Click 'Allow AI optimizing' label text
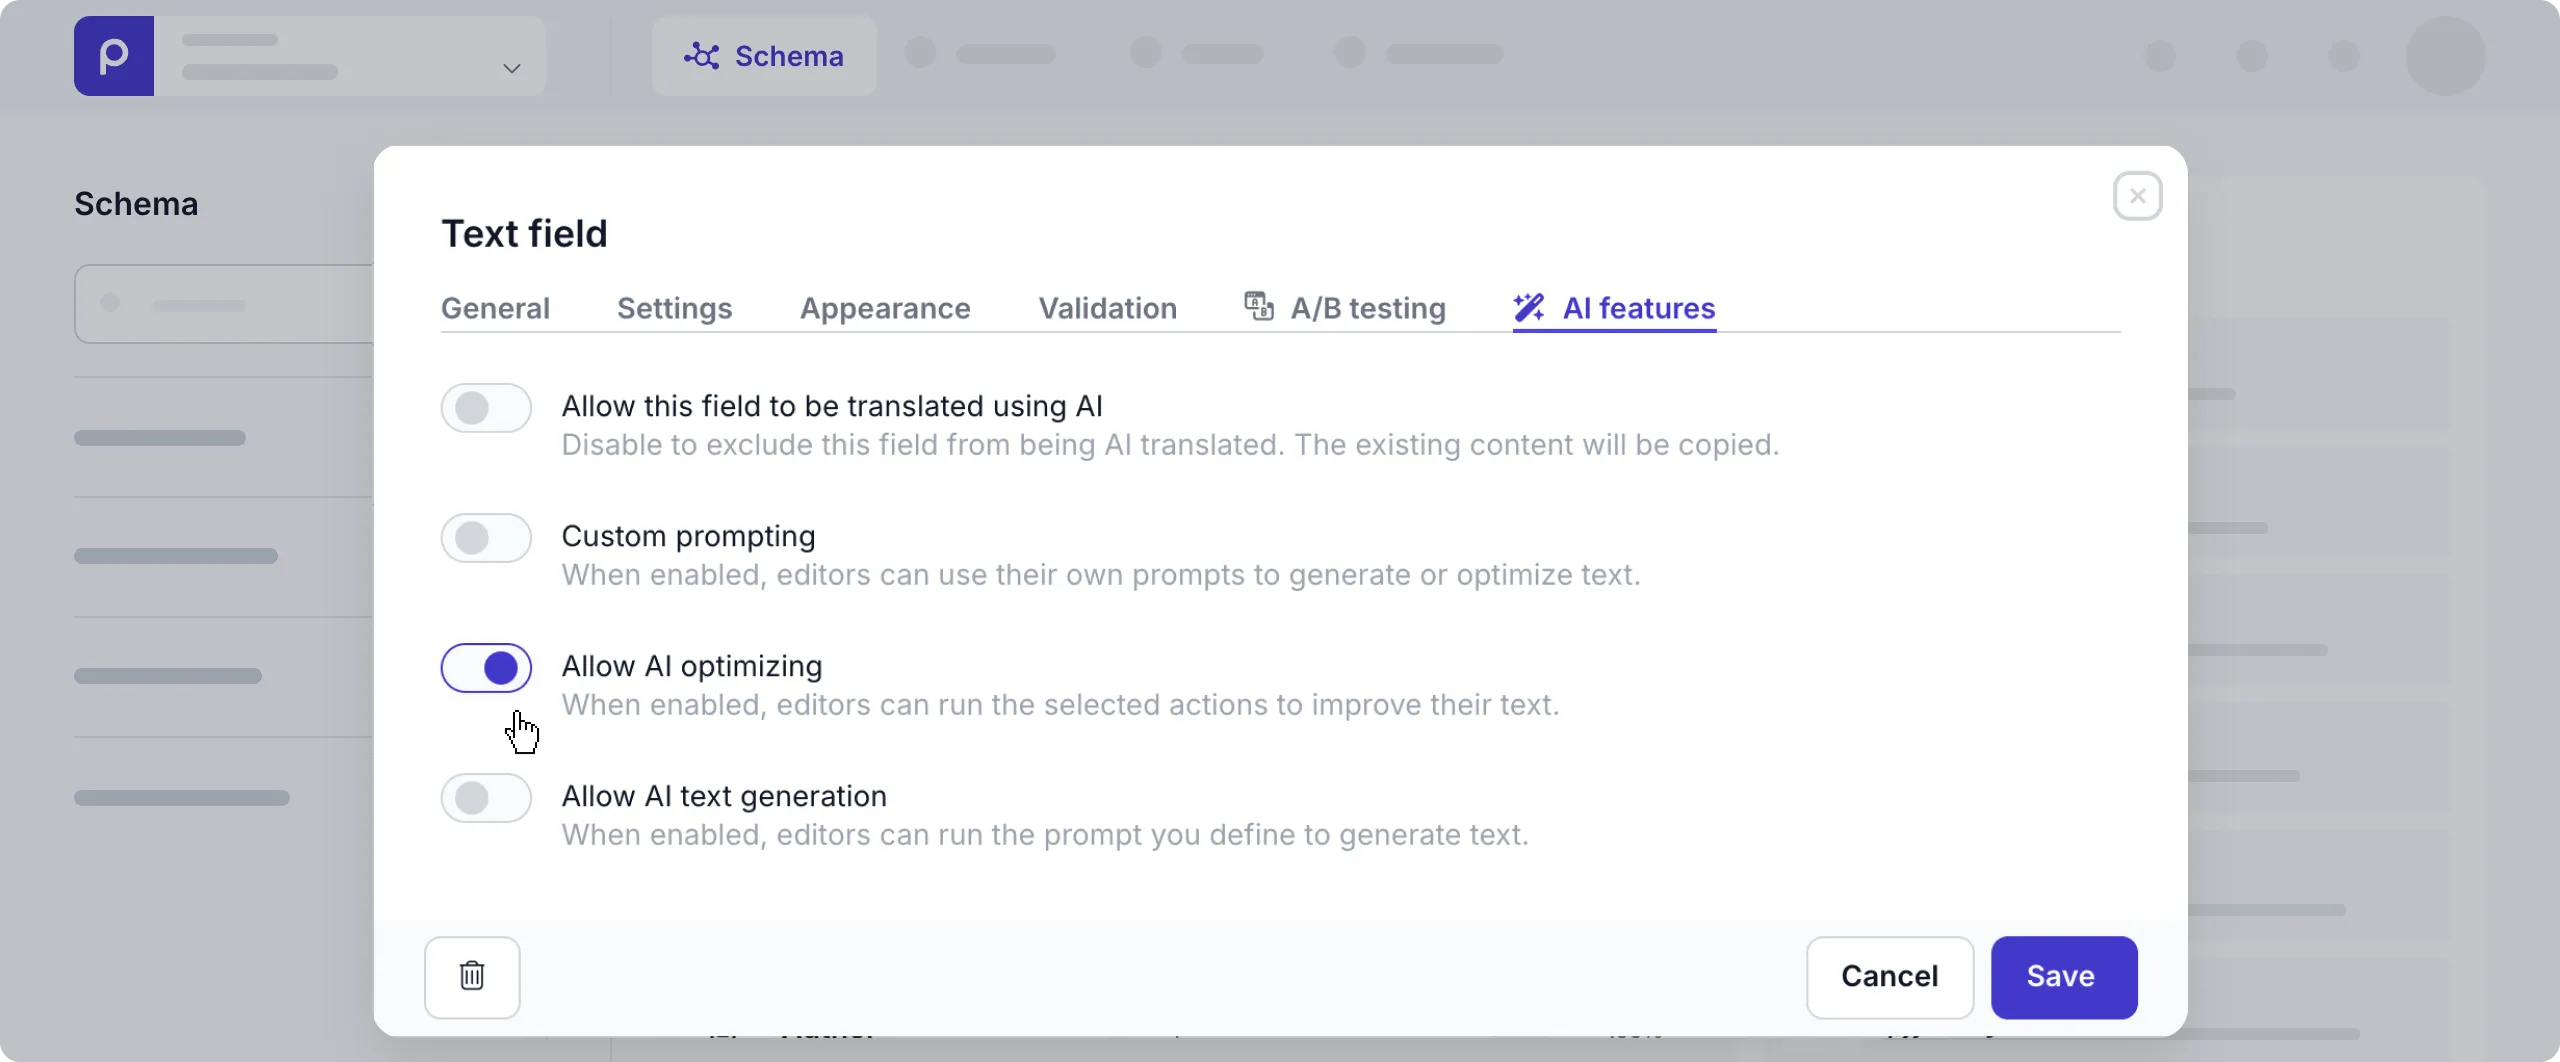 click(x=692, y=666)
